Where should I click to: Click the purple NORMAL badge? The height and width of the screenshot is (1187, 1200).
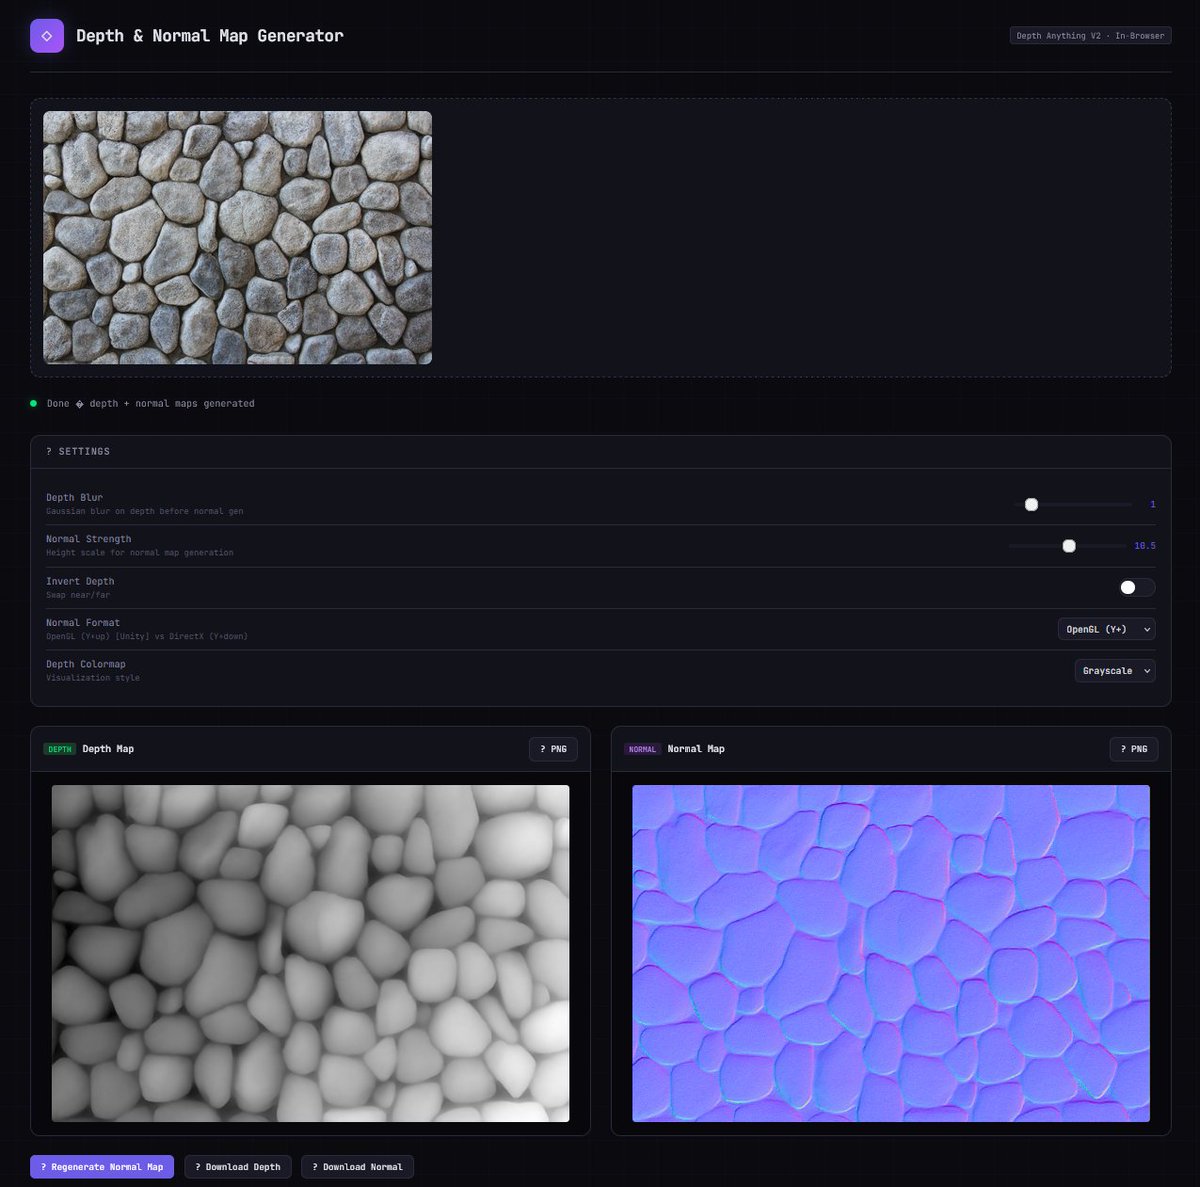pyautogui.click(x=642, y=749)
